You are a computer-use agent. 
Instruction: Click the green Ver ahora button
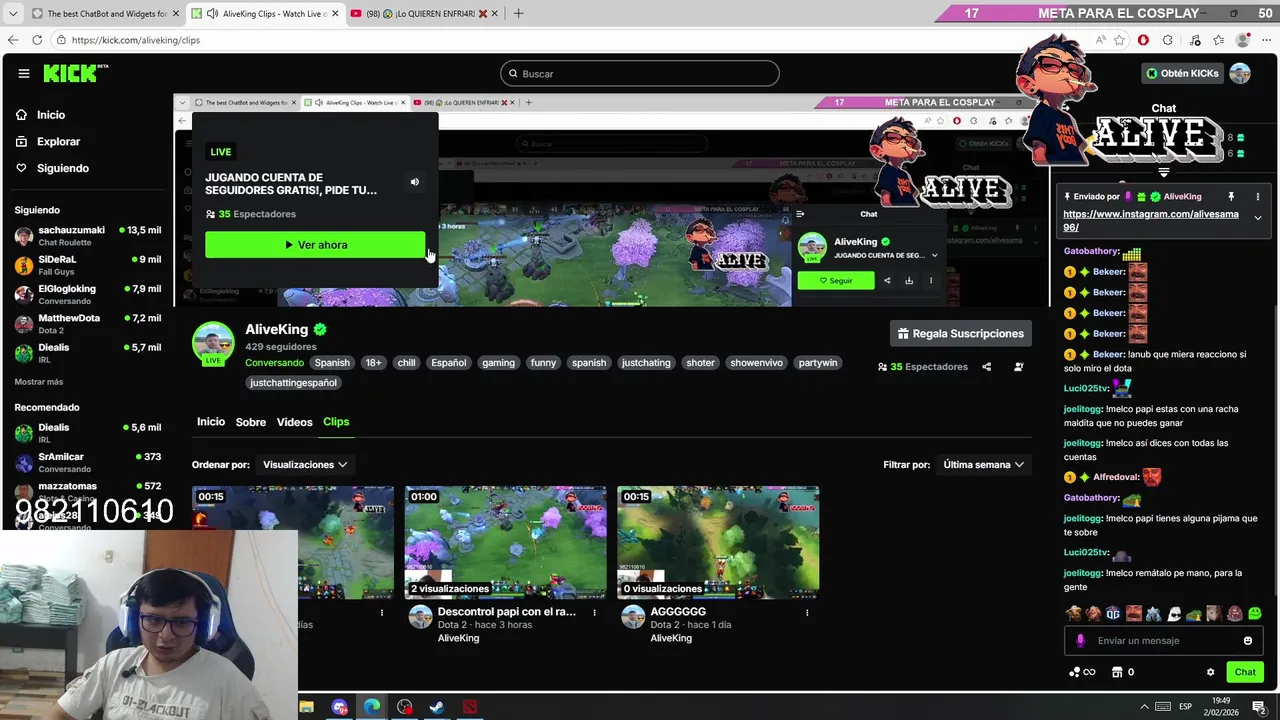(x=315, y=245)
